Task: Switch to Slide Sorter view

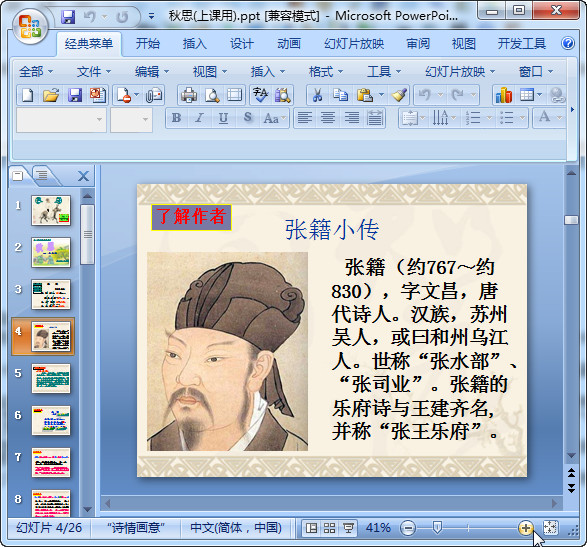Action: click(x=329, y=528)
